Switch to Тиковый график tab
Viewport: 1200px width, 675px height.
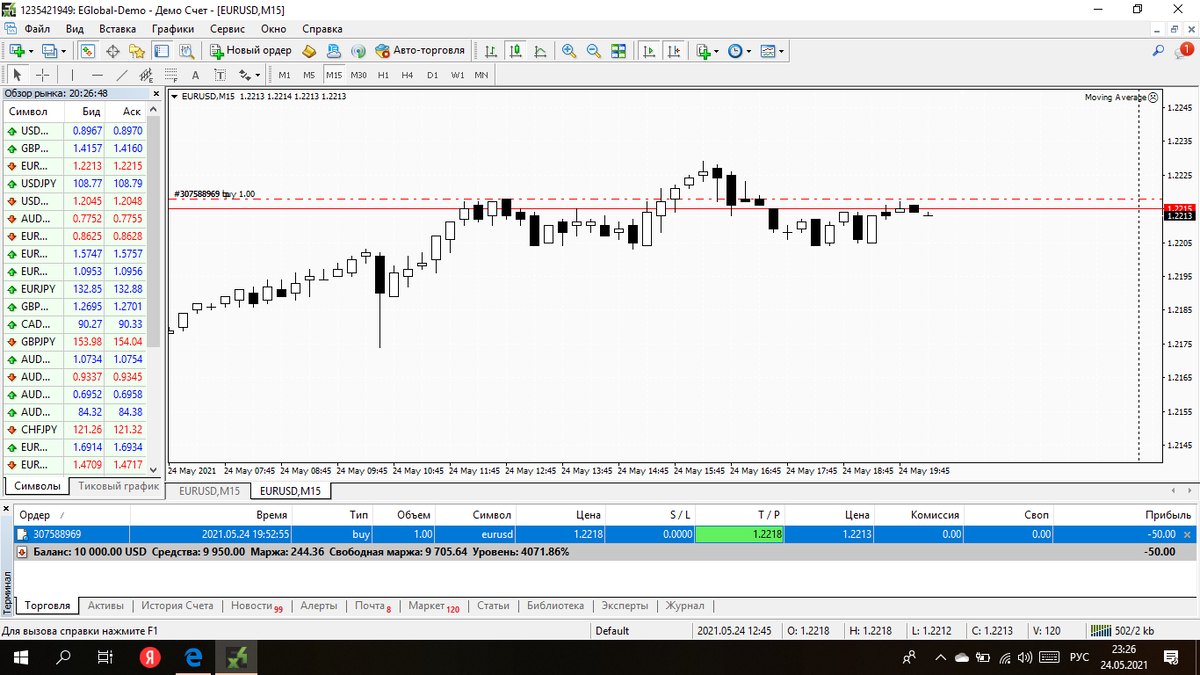118,486
